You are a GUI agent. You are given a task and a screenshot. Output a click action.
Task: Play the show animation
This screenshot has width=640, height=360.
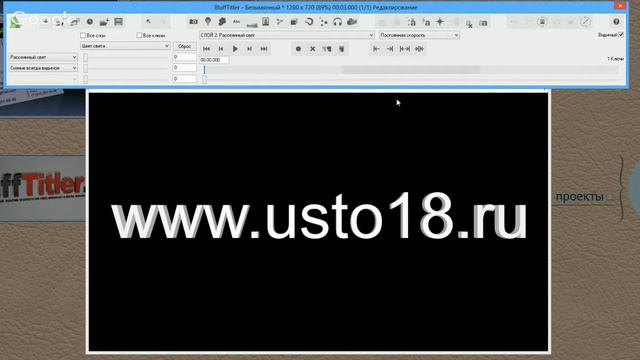coord(235,49)
